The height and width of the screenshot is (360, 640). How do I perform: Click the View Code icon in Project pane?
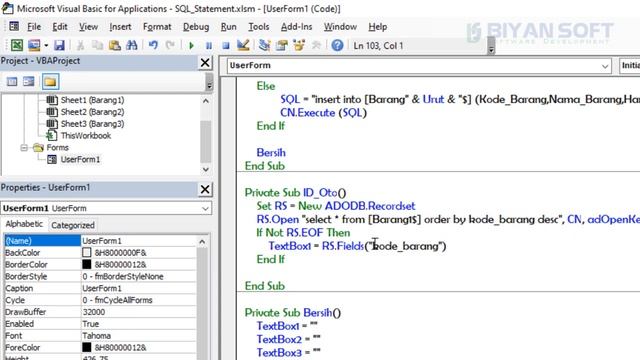pyautogui.click(x=12, y=82)
